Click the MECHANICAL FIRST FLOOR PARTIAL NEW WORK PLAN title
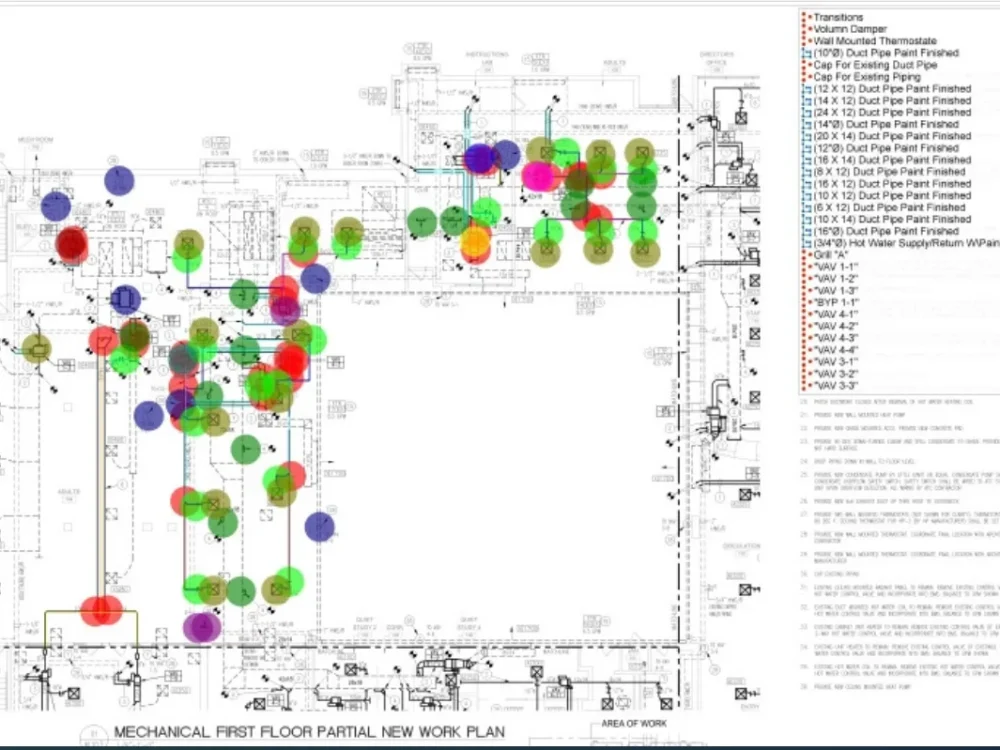The height and width of the screenshot is (750, 1000). [310, 731]
